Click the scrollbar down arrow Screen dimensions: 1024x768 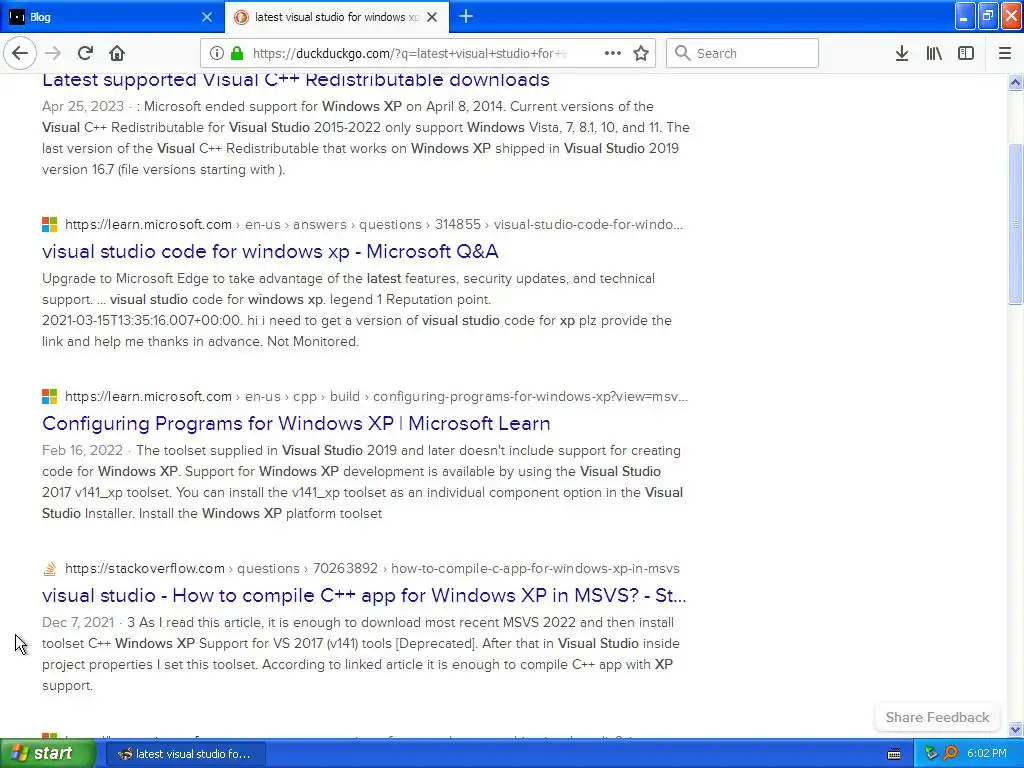[1015, 729]
